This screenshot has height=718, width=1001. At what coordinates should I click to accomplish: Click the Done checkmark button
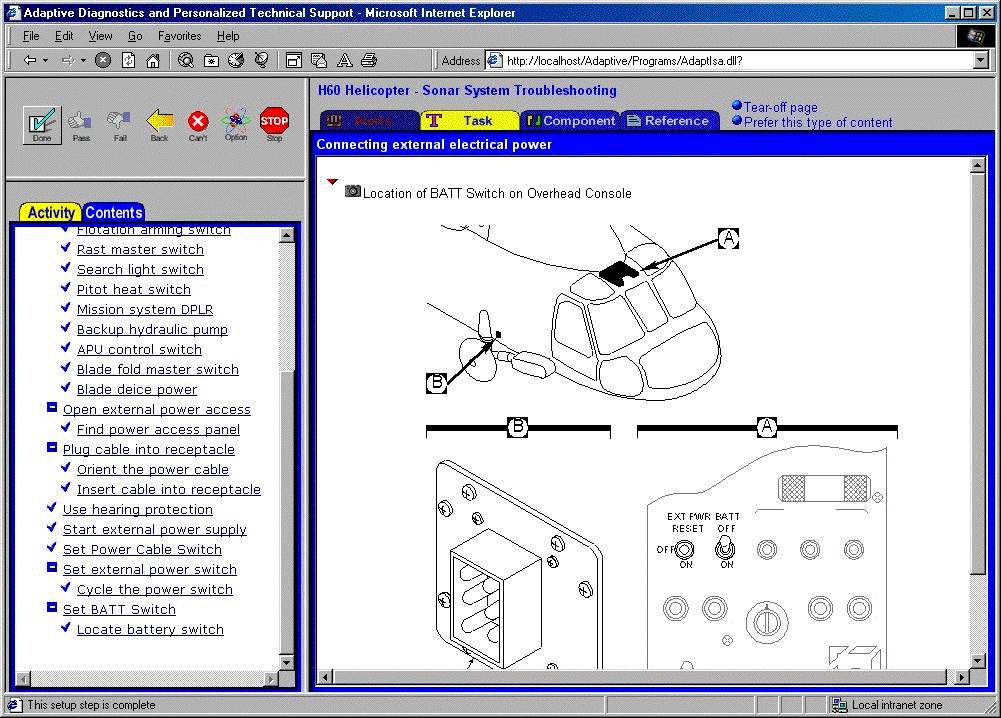coord(42,124)
